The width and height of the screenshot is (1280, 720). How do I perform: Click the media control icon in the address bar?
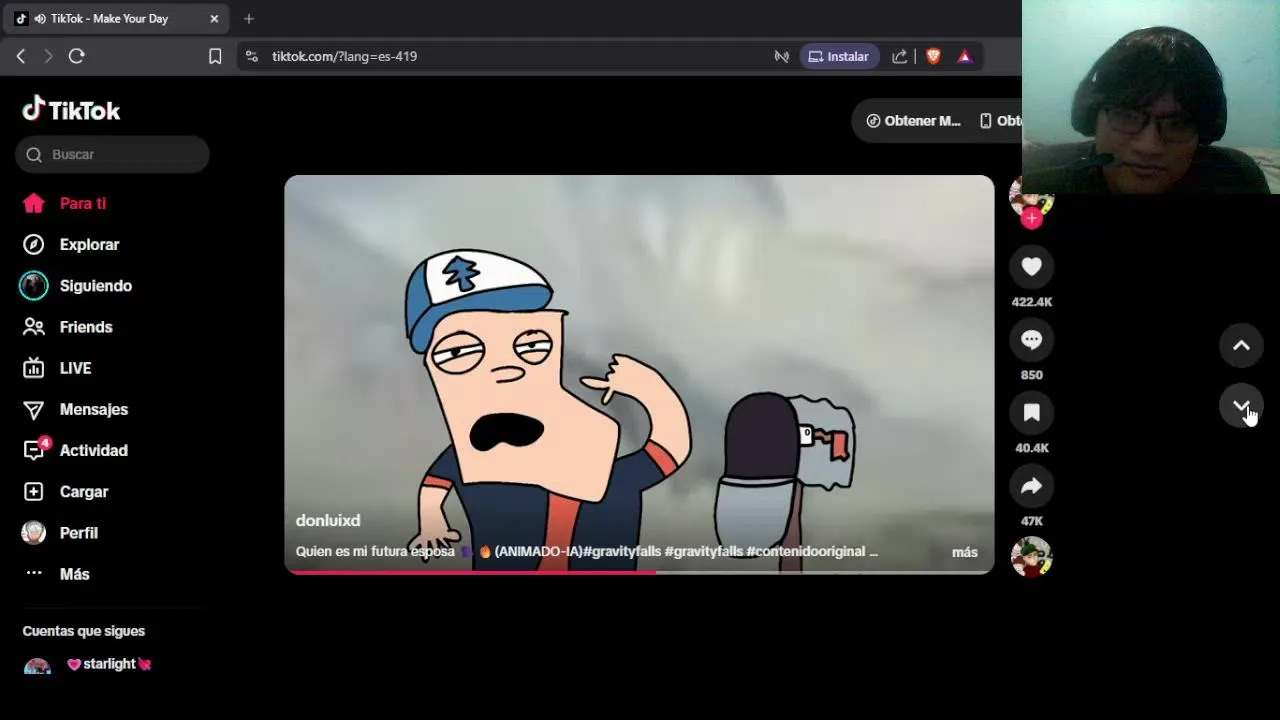[782, 56]
